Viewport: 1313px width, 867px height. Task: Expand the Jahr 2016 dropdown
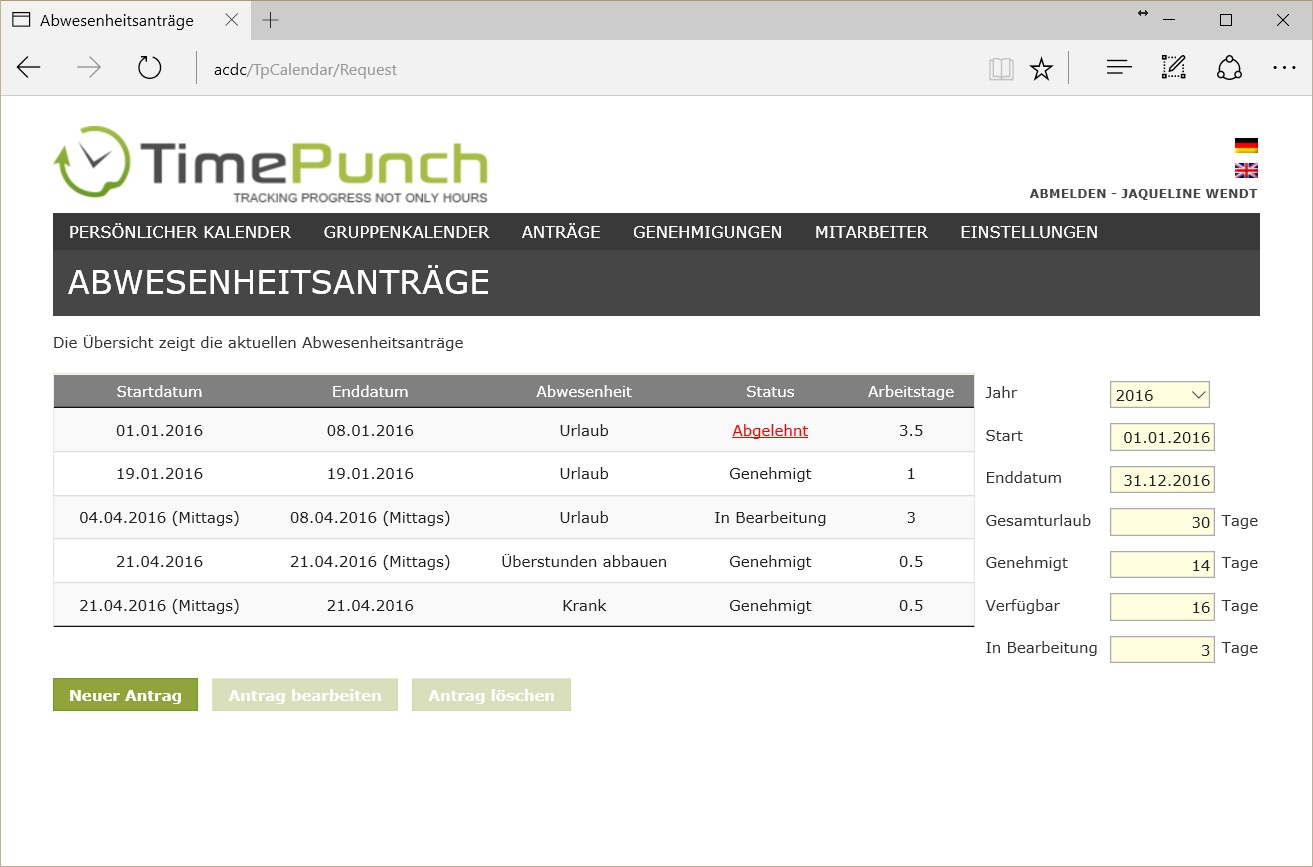1159,395
